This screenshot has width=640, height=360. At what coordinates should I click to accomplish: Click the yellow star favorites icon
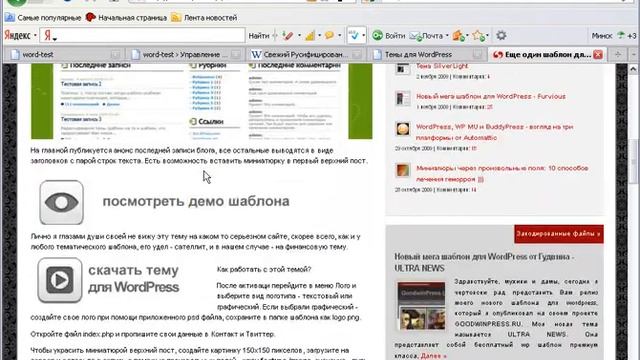coord(478,36)
